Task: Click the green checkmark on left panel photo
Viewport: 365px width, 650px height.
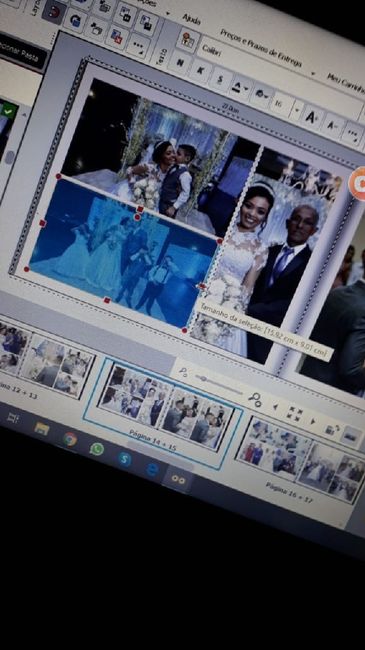Action: (9, 111)
